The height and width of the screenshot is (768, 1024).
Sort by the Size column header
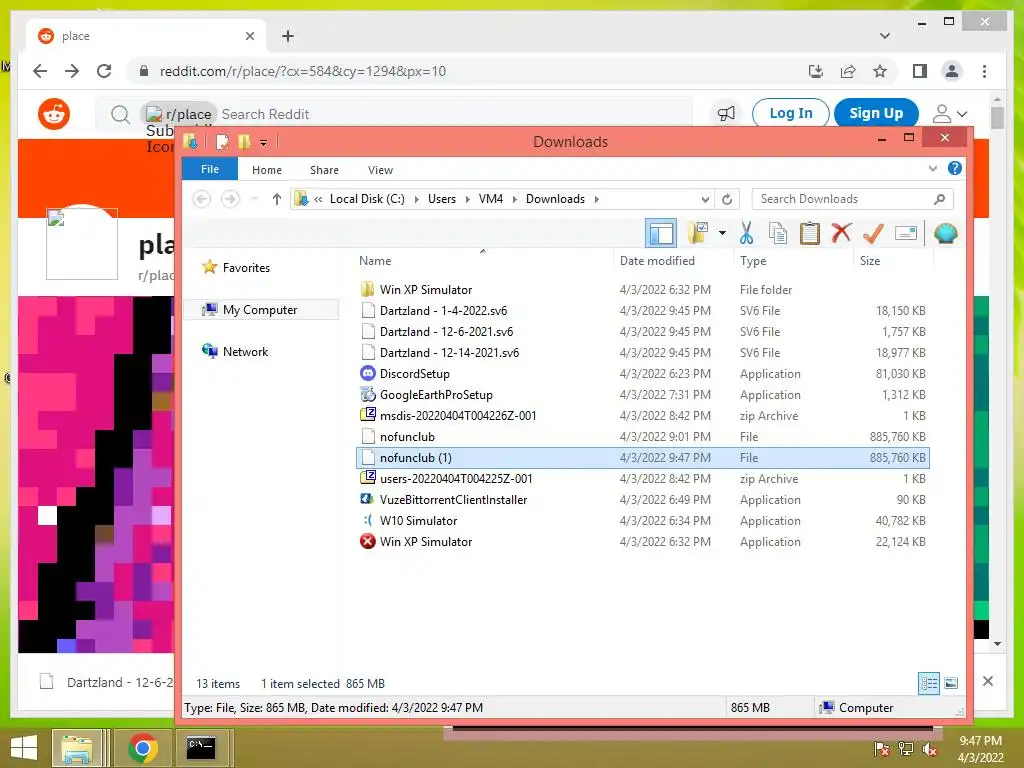(870, 261)
